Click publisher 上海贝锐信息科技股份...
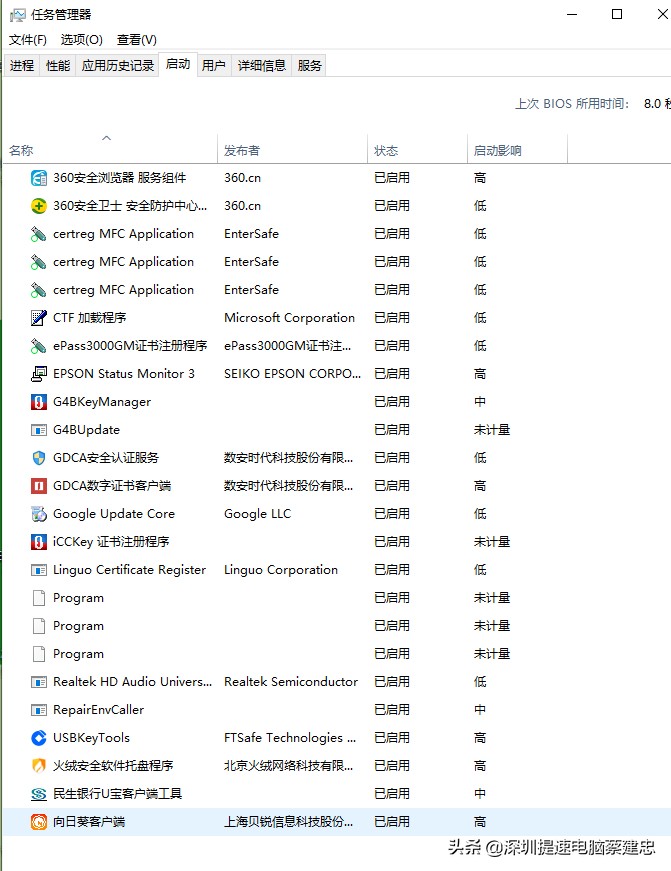671x871 pixels. tap(288, 822)
